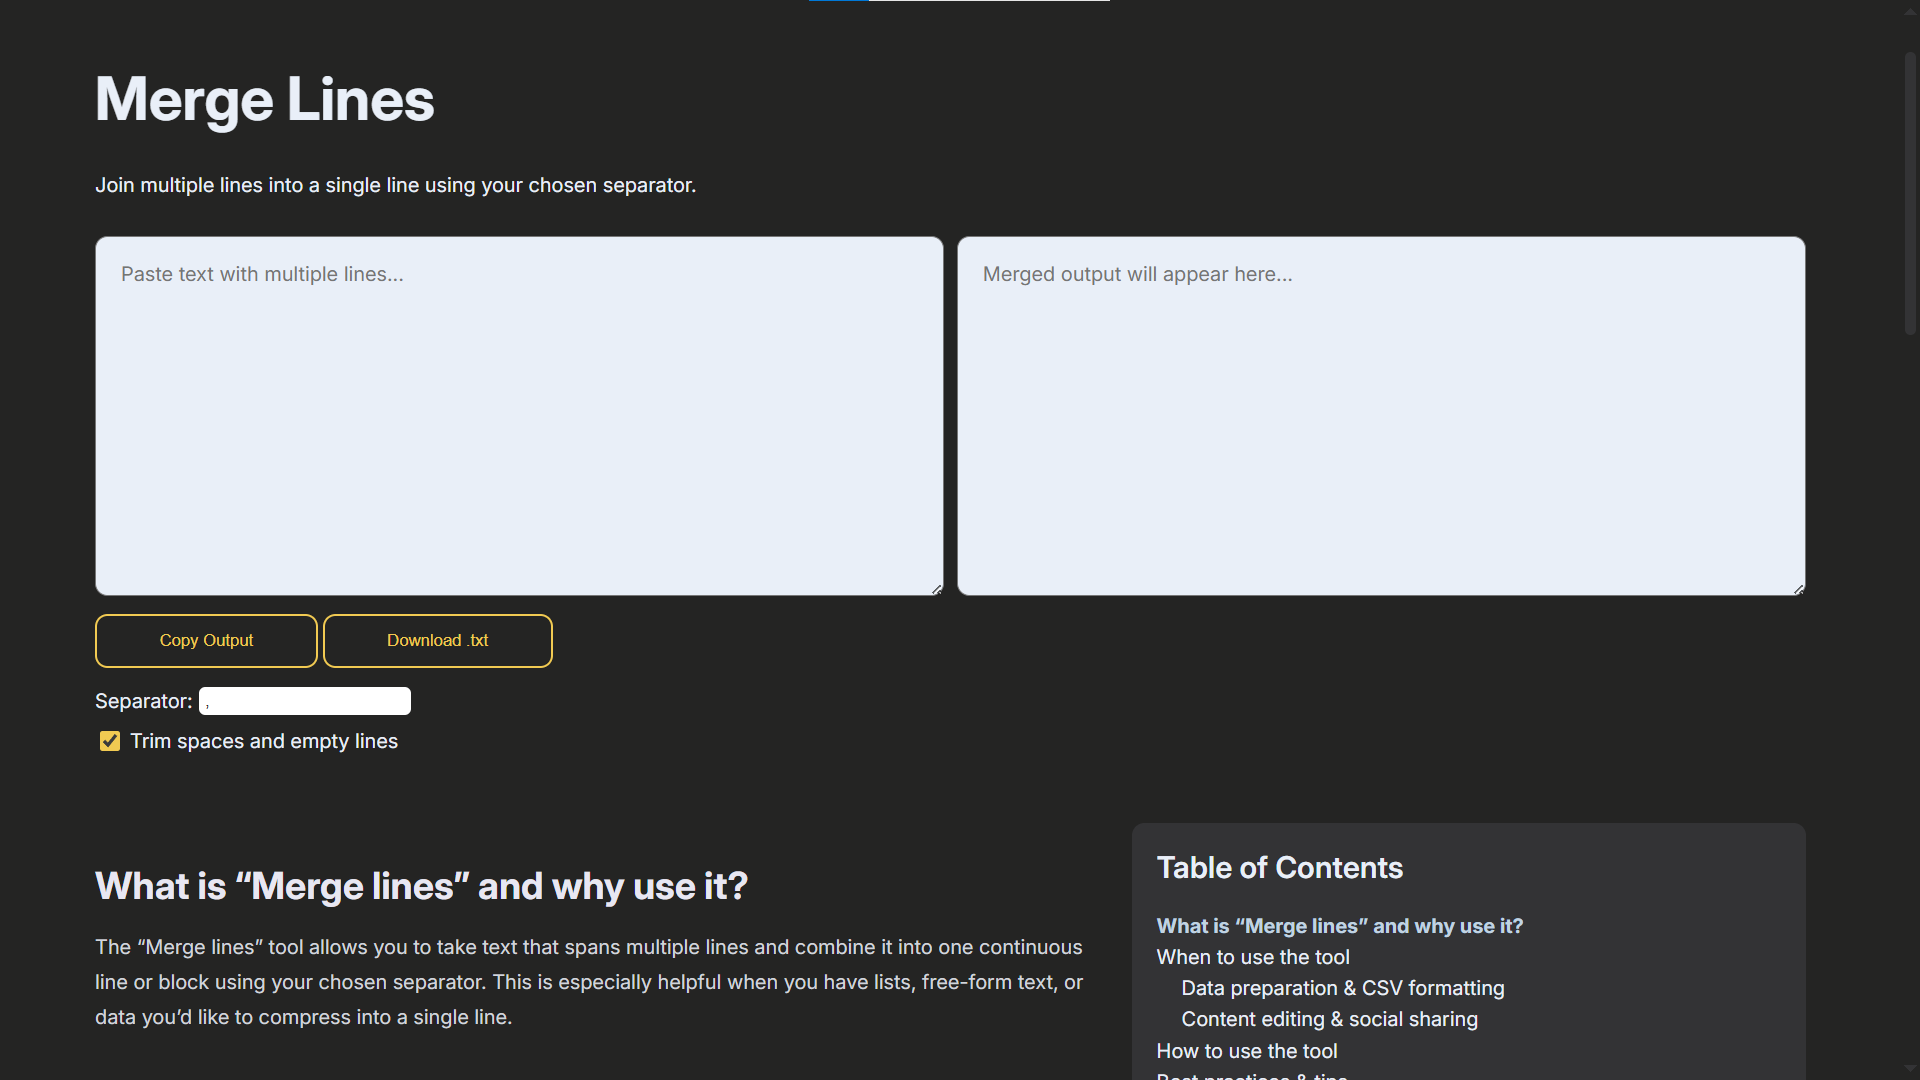This screenshot has height=1080, width=1920.
Task: Click the article heading about Merge lines
Action: (421, 886)
